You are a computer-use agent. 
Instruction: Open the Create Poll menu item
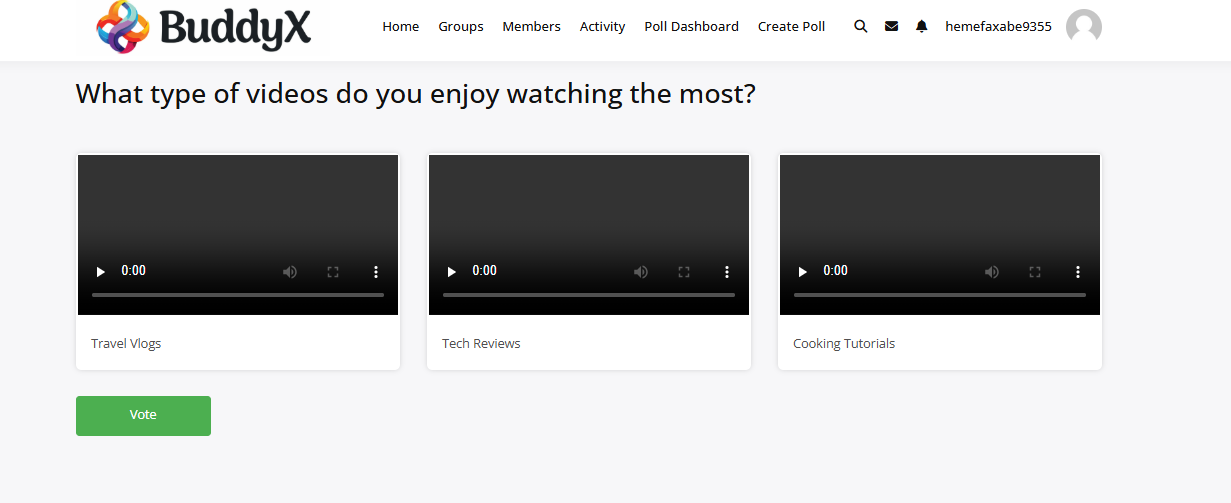tap(791, 27)
